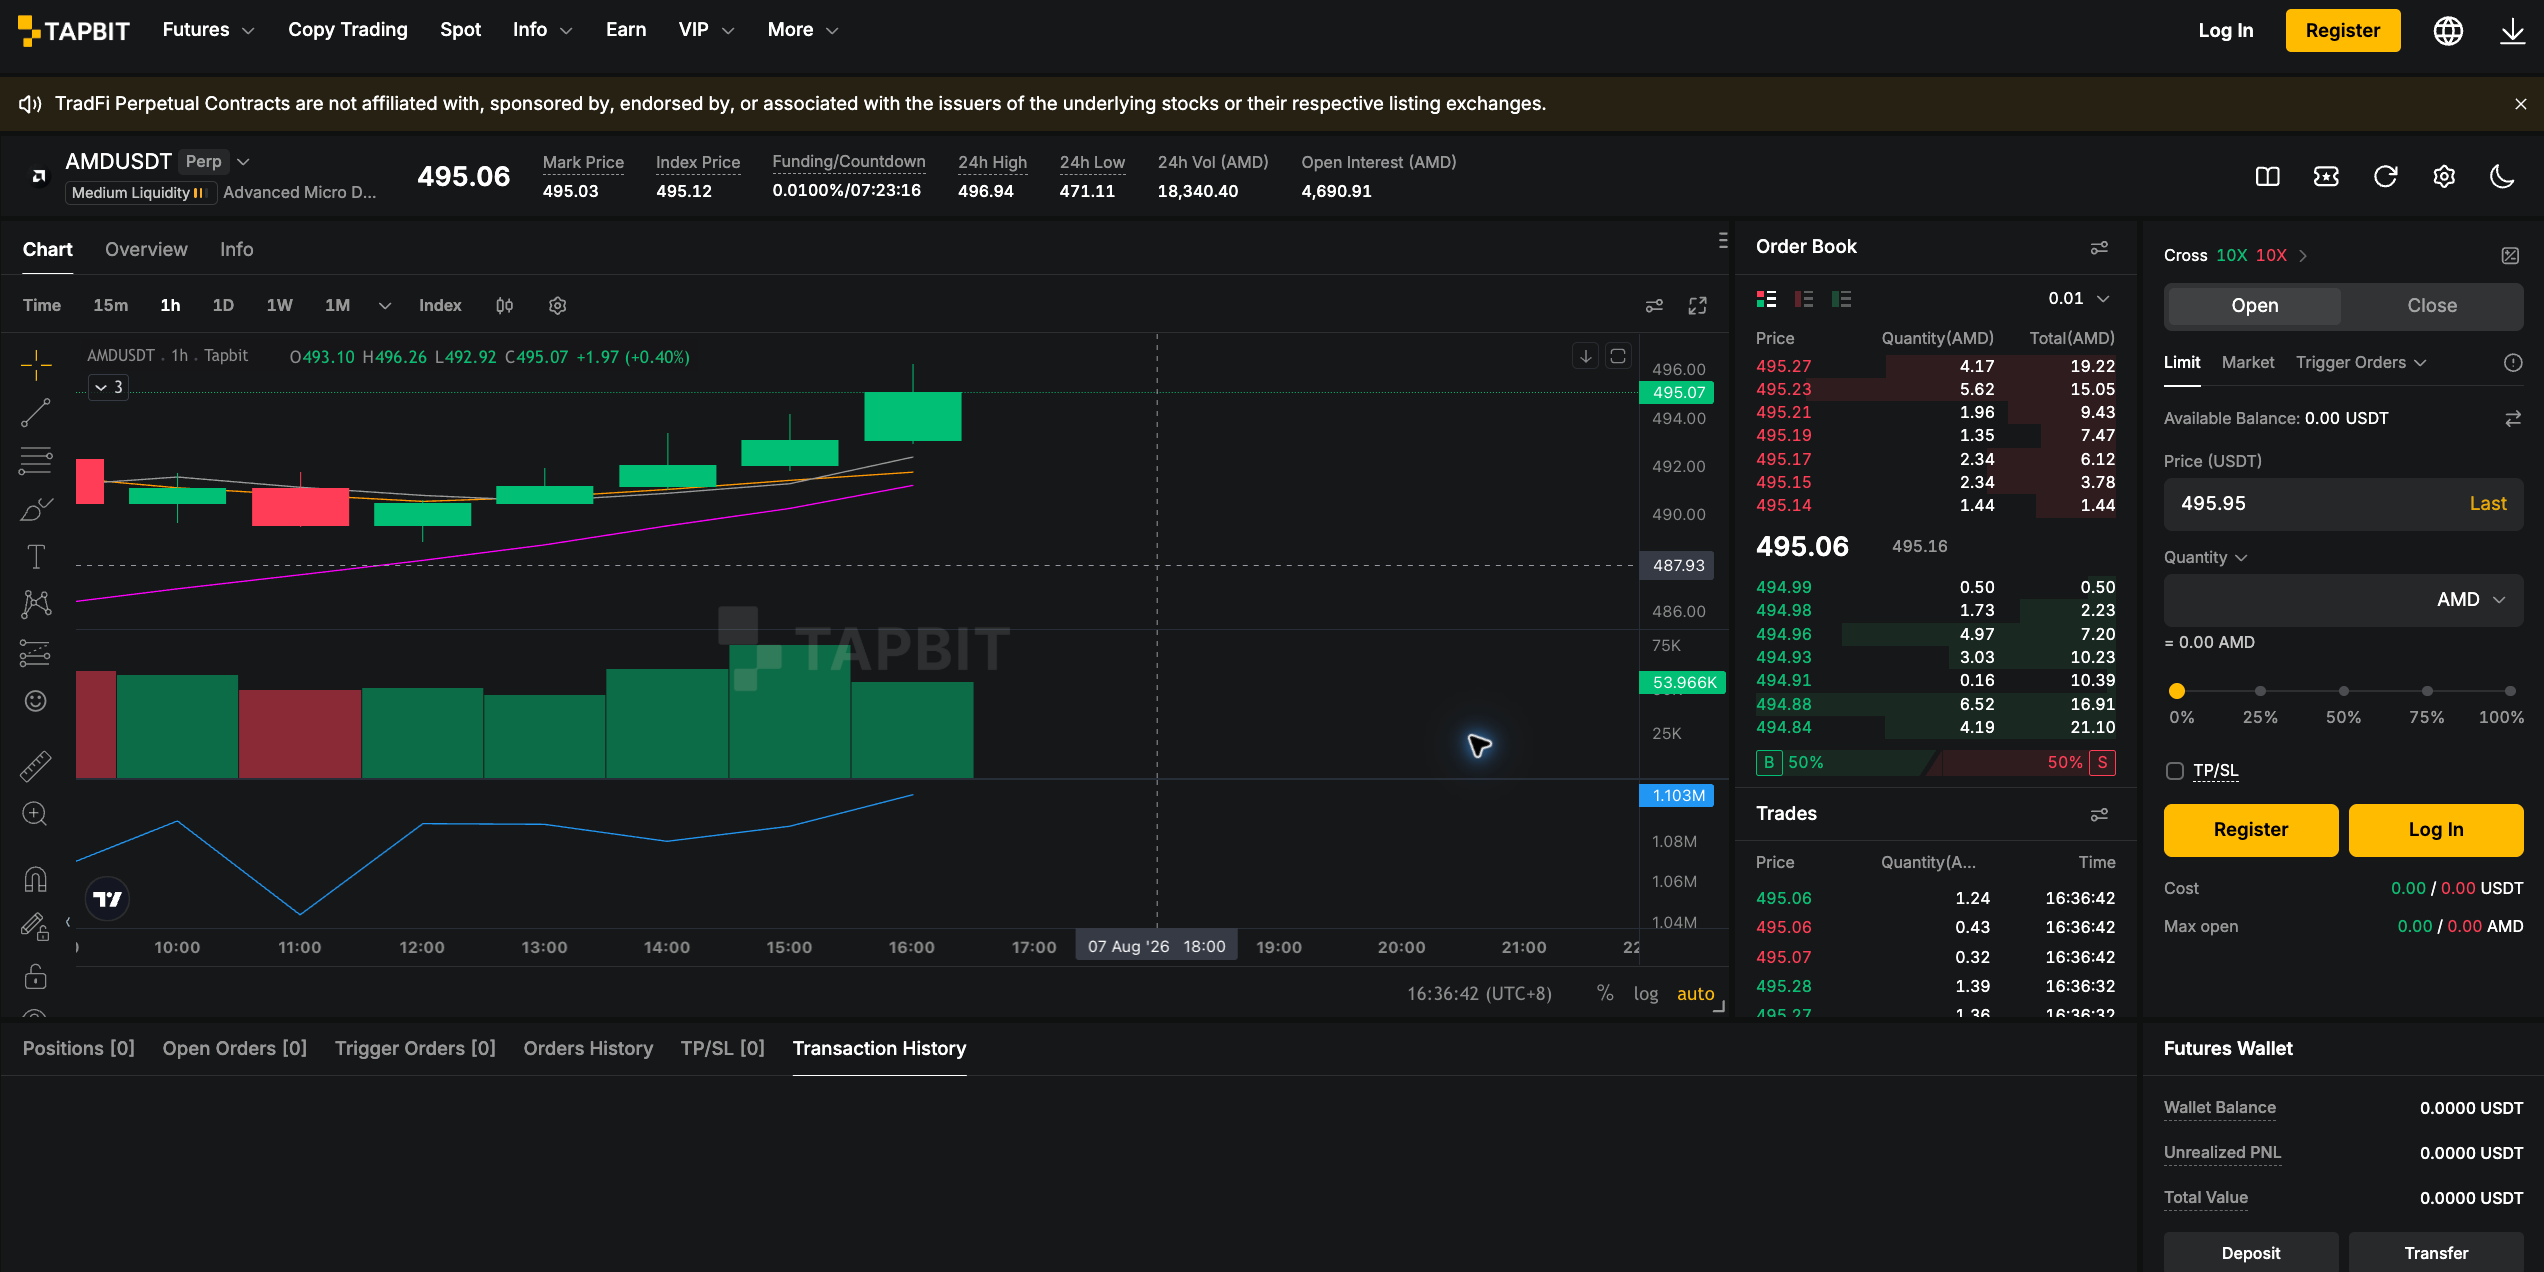The height and width of the screenshot is (1272, 2544).
Task: Switch order side to Close
Action: (x=2432, y=306)
